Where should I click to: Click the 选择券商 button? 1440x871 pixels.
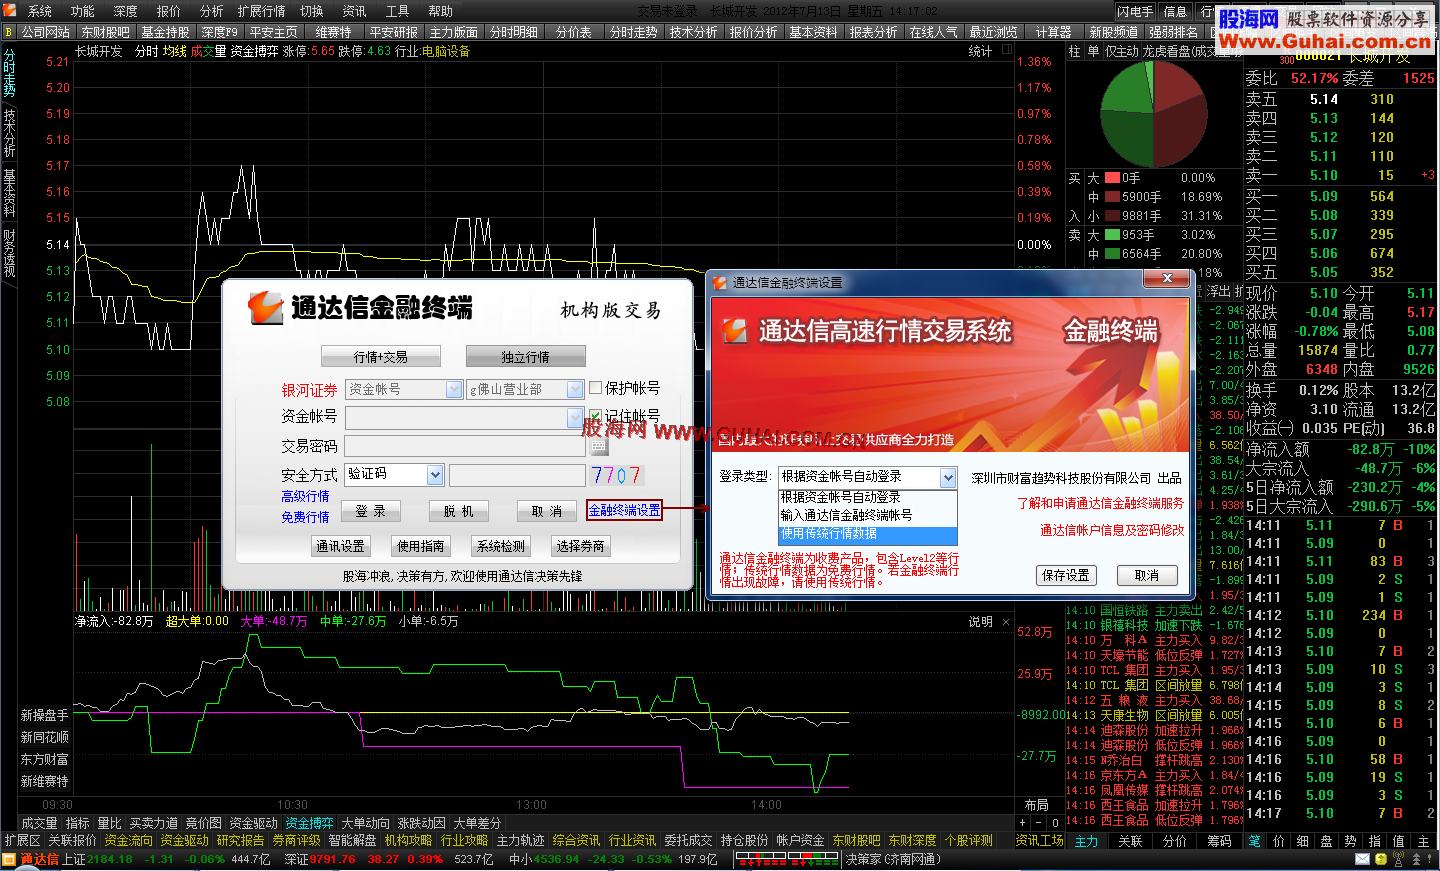[581, 546]
